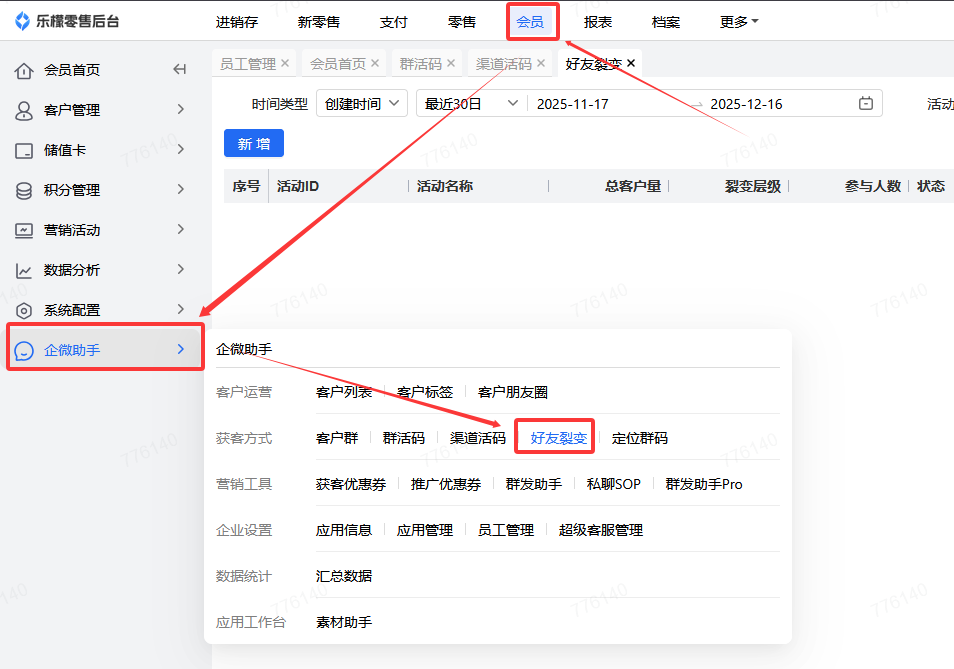Viewport: 954px width, 669px height.
Task: Open 群活码 in the flyout menu
Action: (403, 438)
